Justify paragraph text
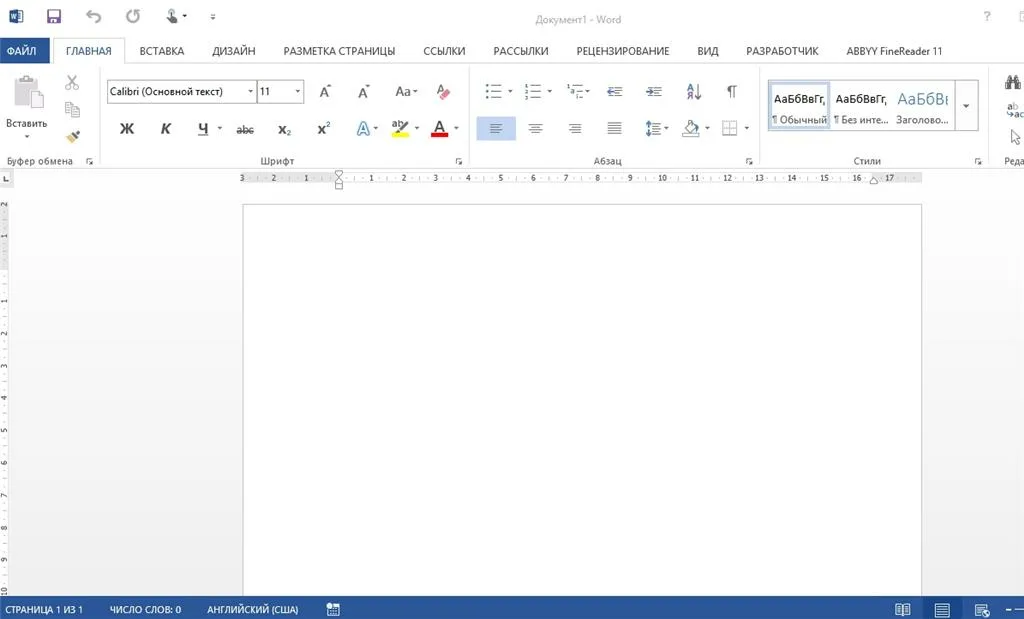 tap(615, 129)
